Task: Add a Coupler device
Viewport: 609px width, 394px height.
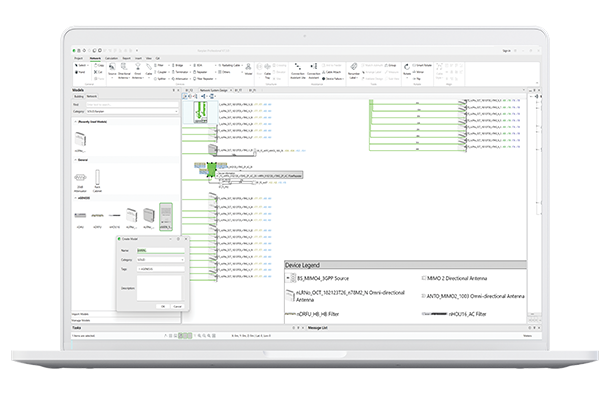Action: [x=161, y=72]
